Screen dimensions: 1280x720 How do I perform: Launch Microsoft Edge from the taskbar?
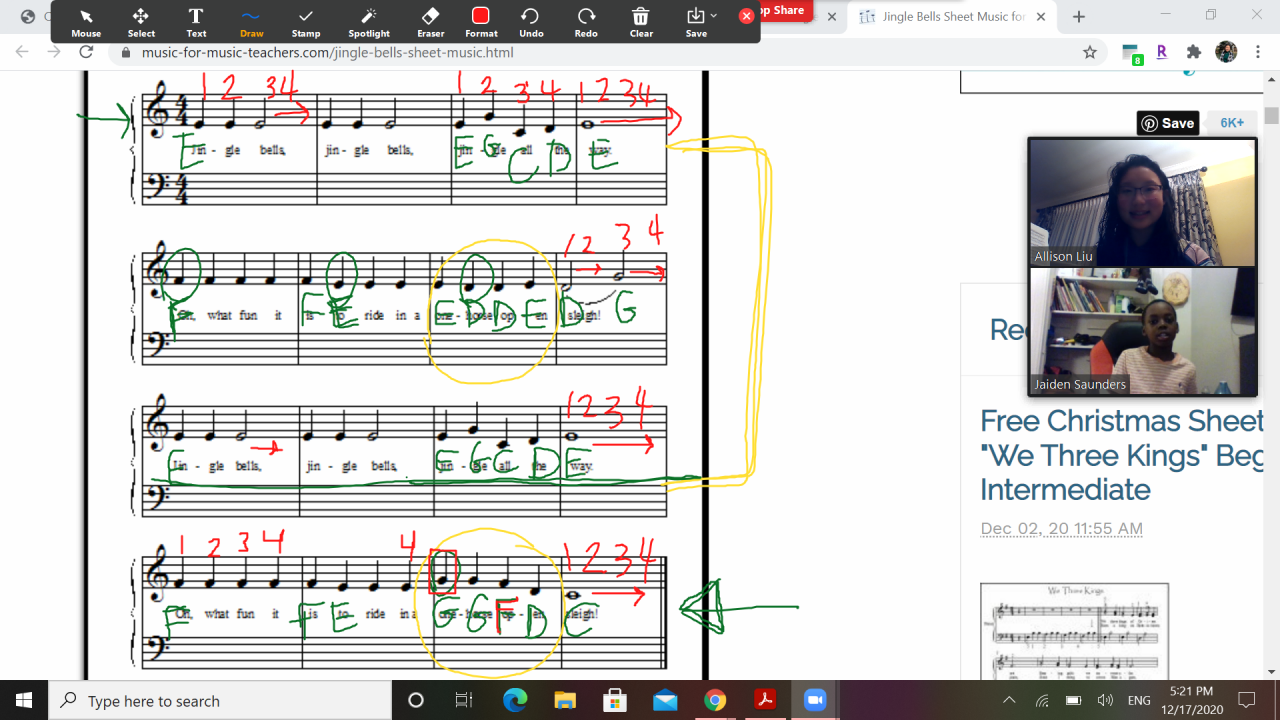[x=515, y=700]
